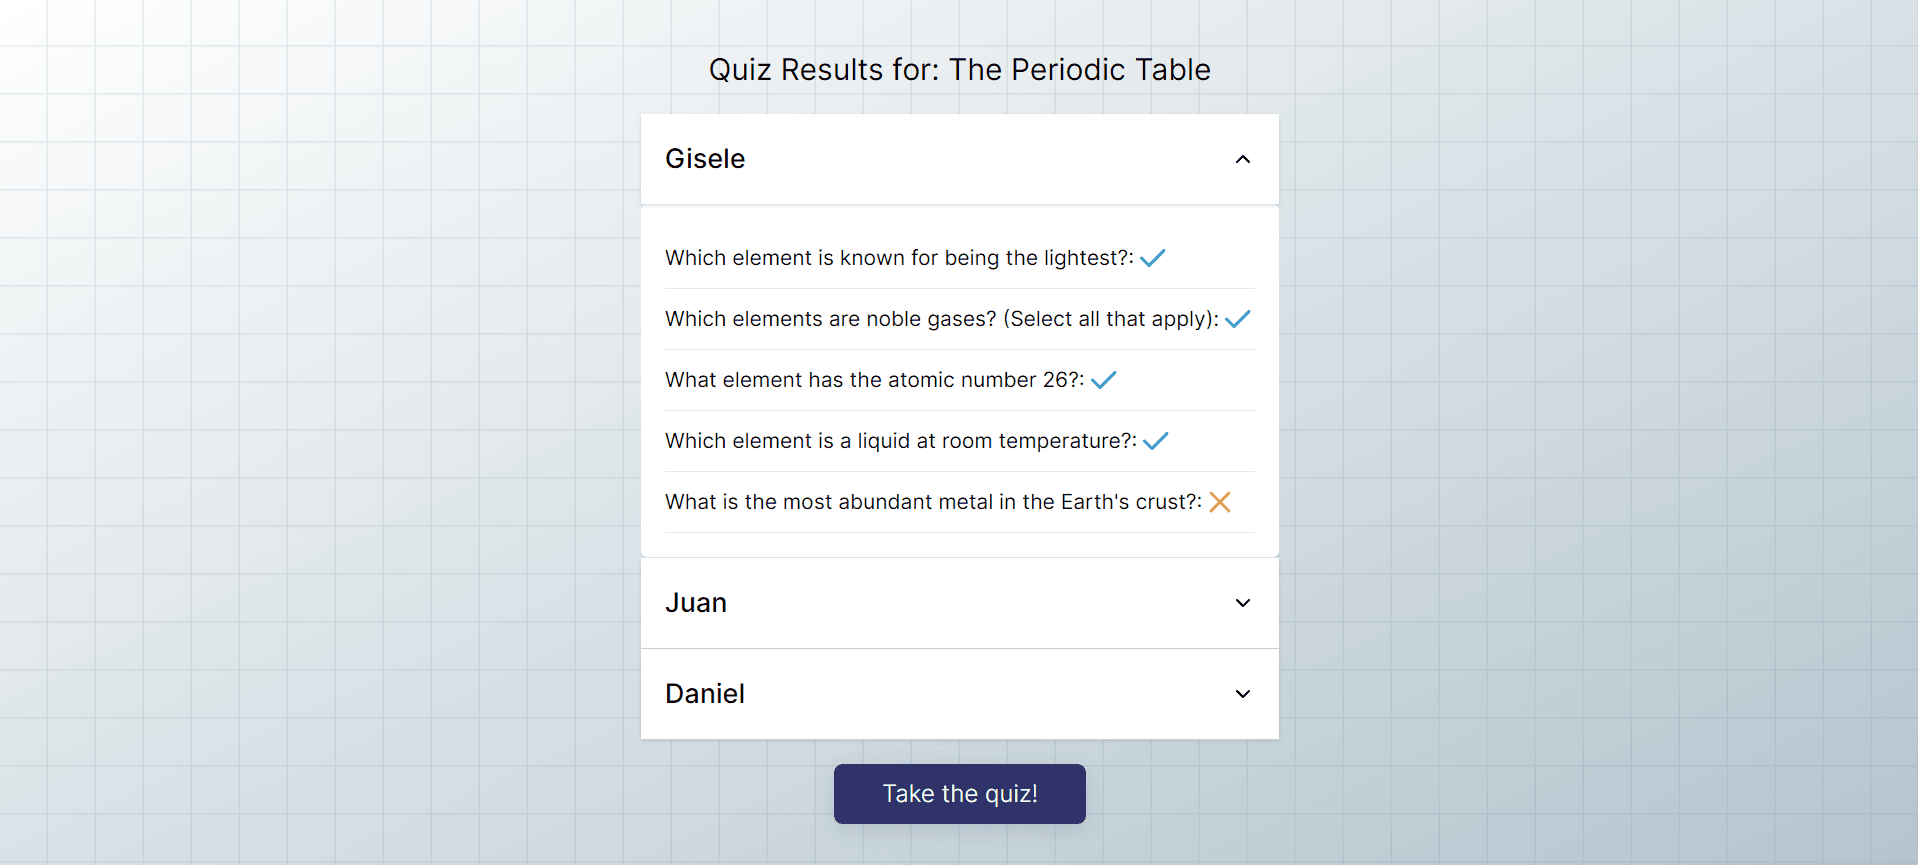Click the Quiz Results page title

(x=960, y=70)
